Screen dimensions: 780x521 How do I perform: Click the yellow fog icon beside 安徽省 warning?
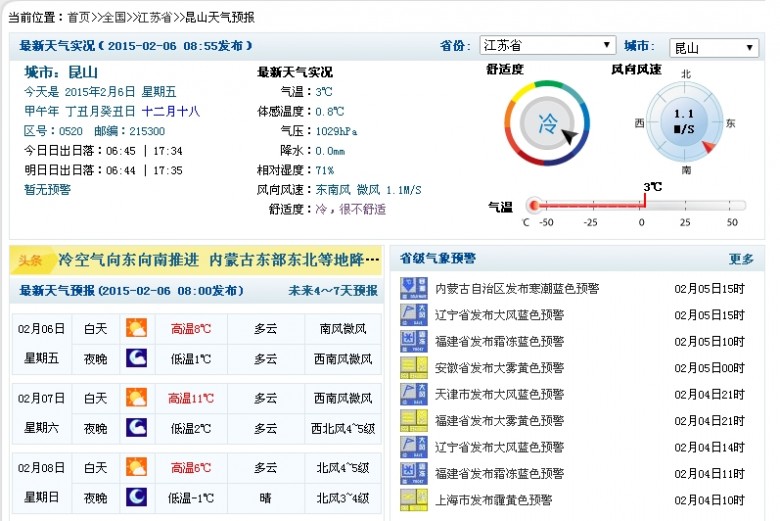click(413, 368)
